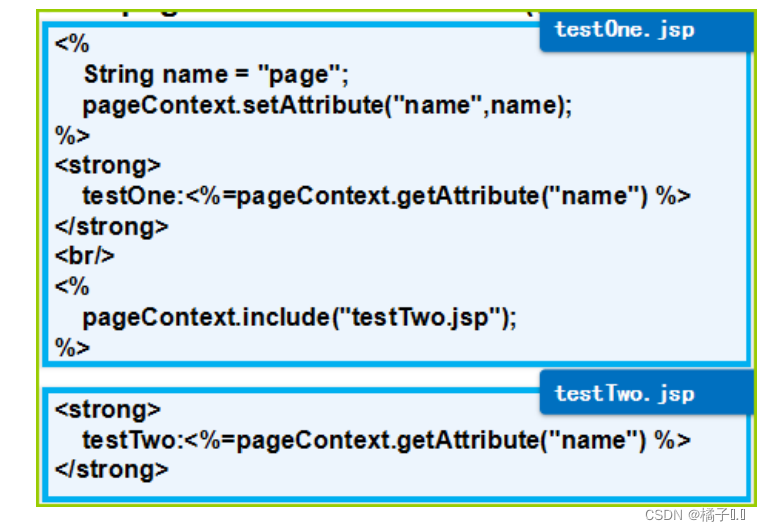Click the CSDN watermark text
This screenshot has width=760, height=531.
point(662,514)
